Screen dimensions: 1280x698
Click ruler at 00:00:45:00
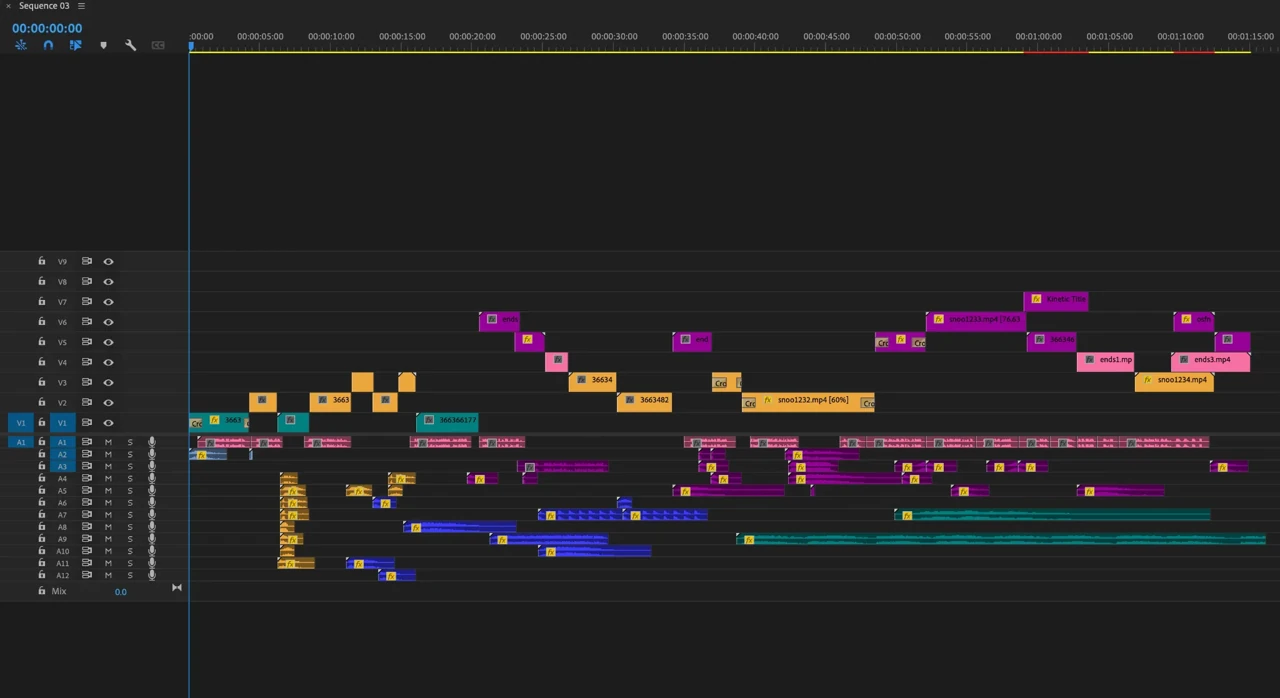click(826, 37)
